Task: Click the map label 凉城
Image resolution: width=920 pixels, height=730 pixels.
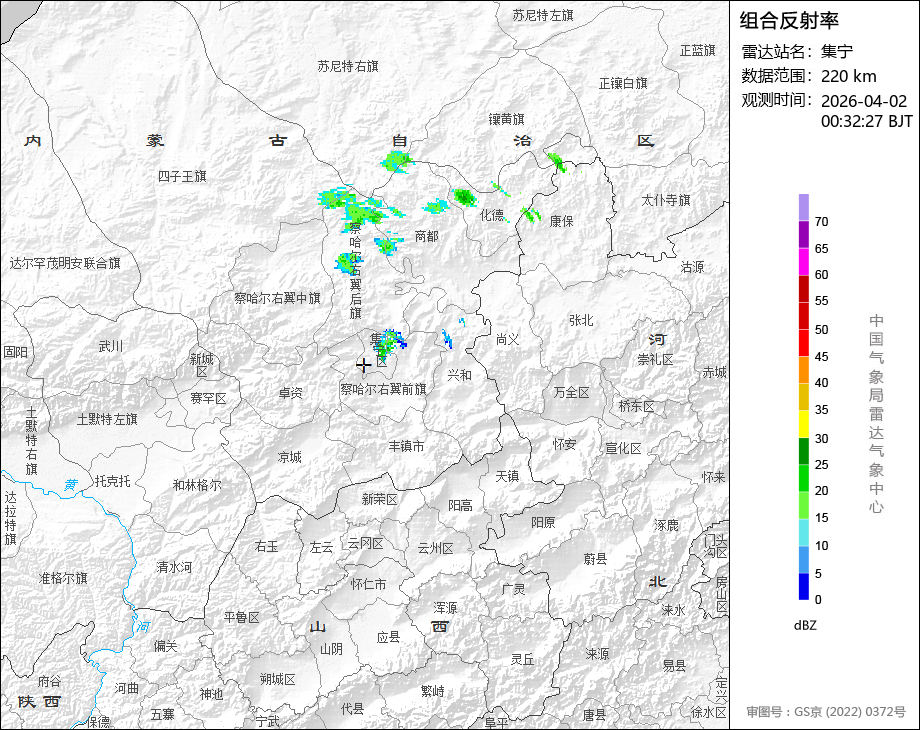Action: point(290,458)
